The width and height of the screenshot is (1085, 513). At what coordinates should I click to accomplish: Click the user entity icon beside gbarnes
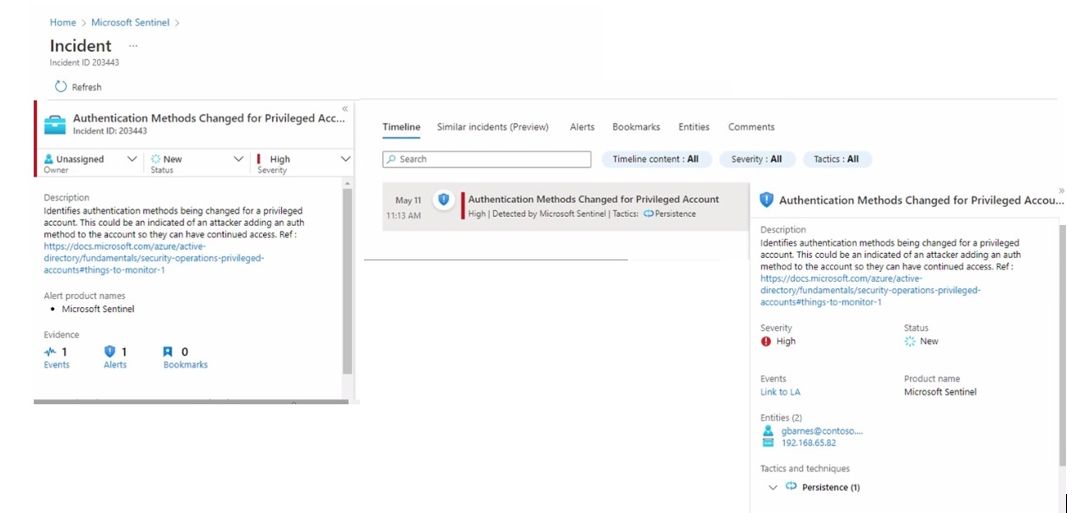pyautogui.click(x=767, y=431)
